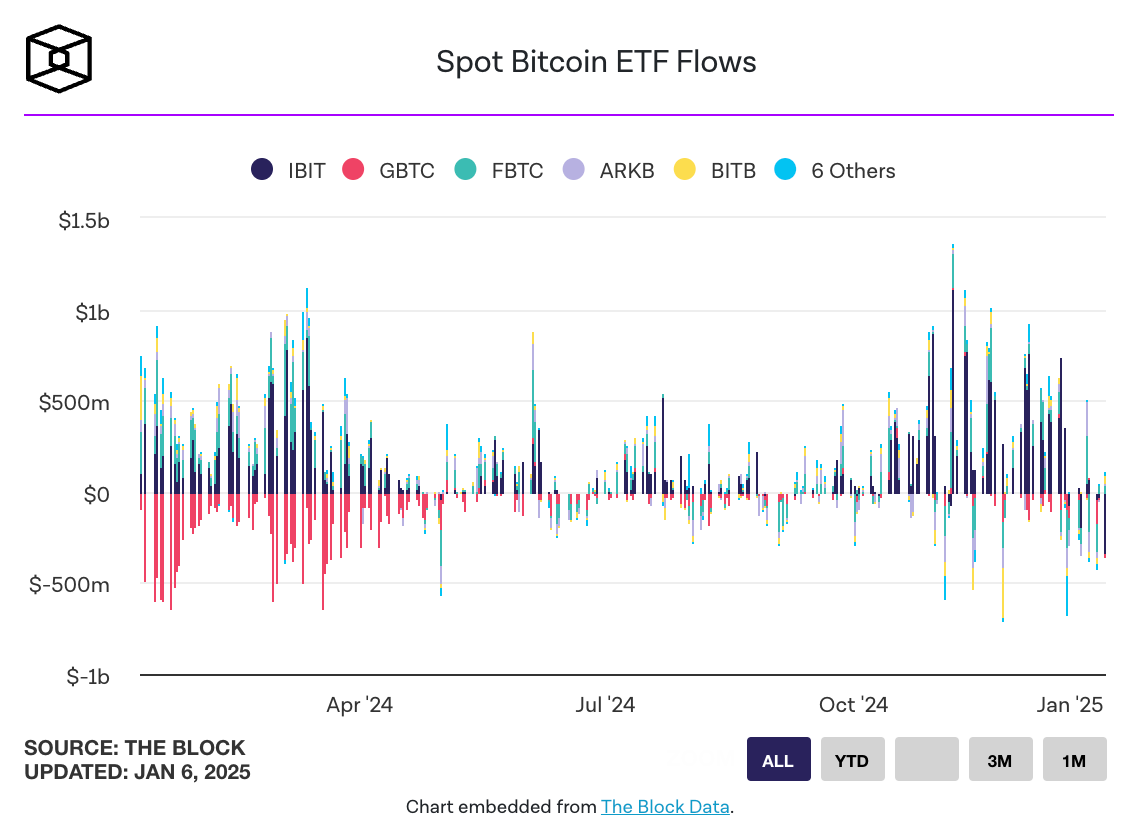The width and height of the screenshot is (1144, 830).
Task: Click the dark navy IBIT legend dot
Action: (260, 170)
